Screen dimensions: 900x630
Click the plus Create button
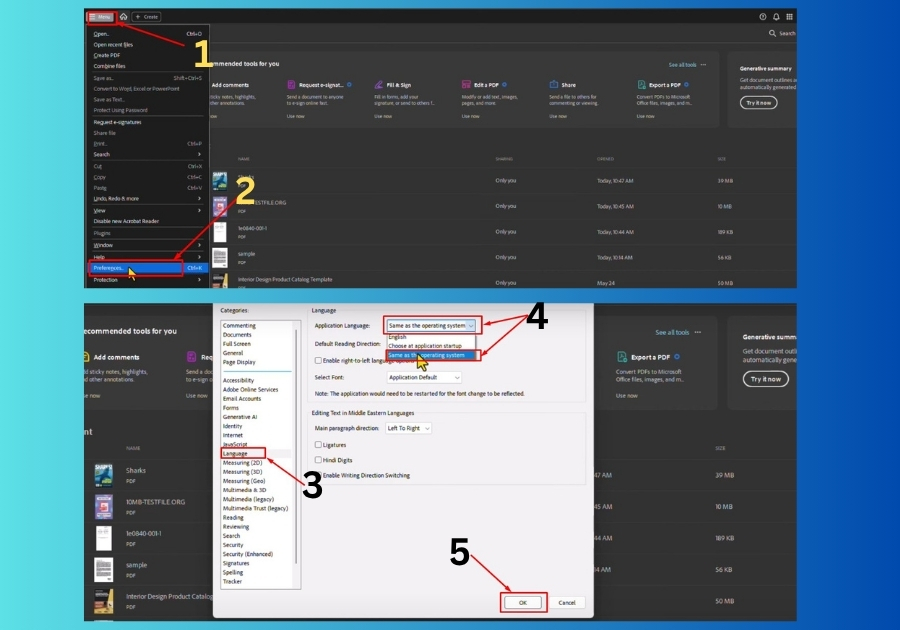point(146,17)
